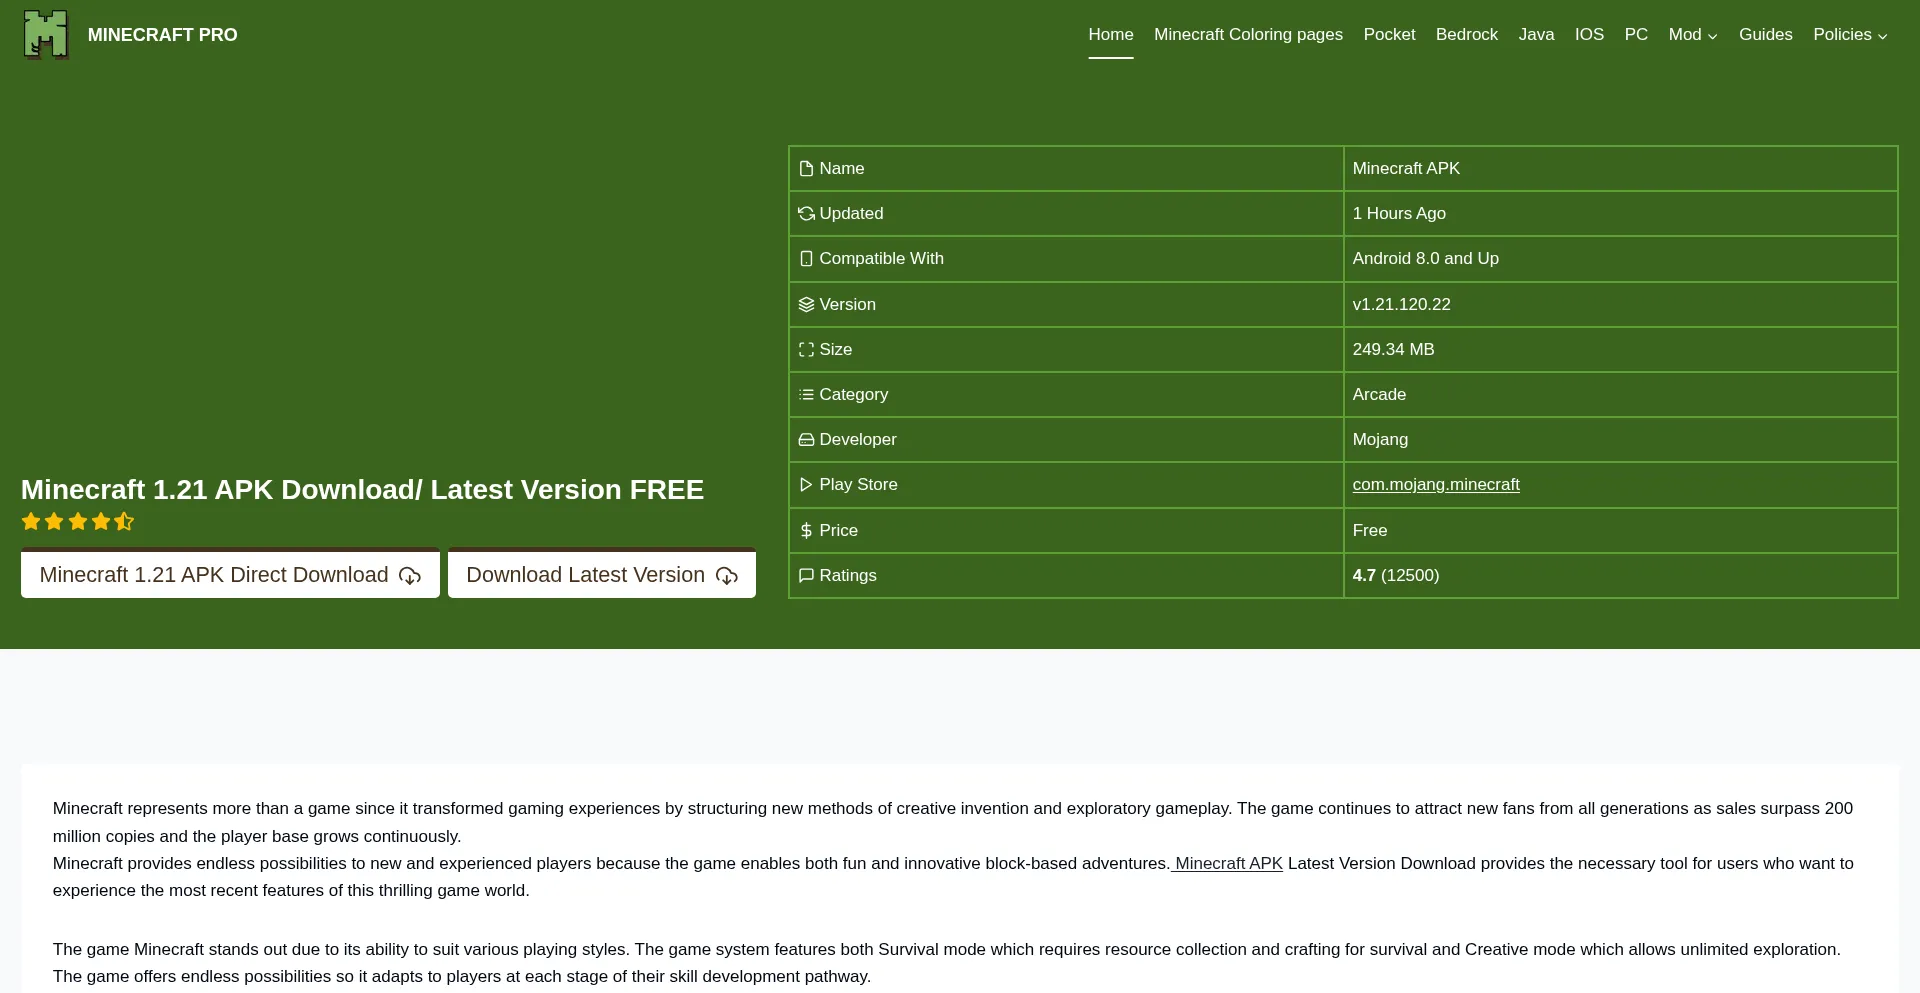
Task: Open the Minecraft Coloring pages menu item
Action: [x=1248, y=35]
